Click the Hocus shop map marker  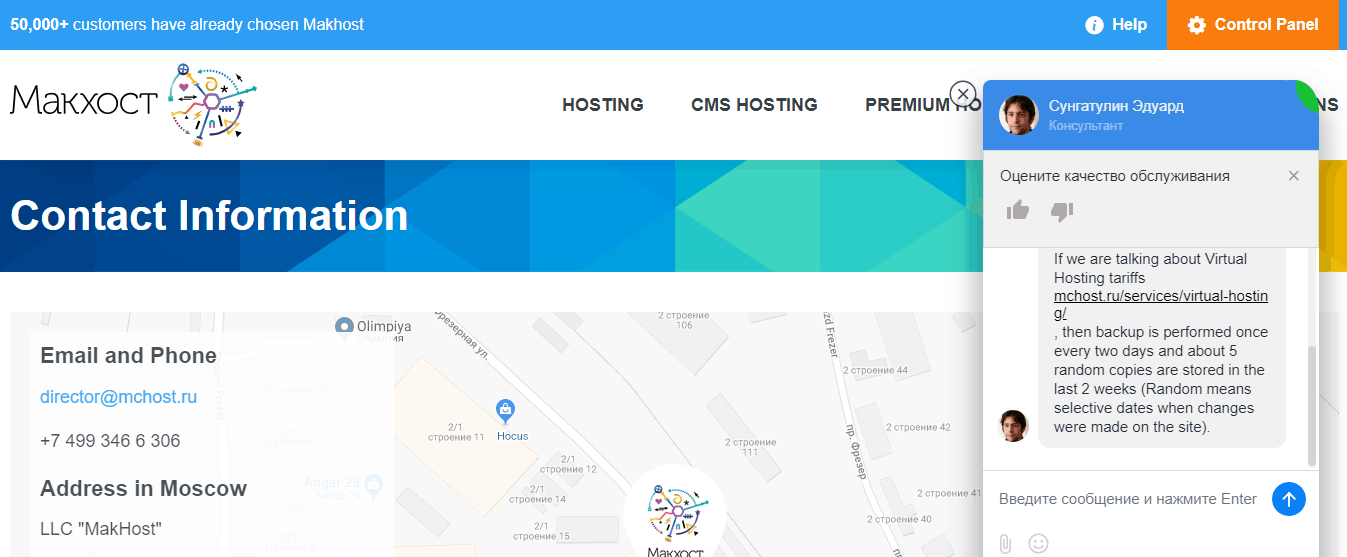(506, 410)
